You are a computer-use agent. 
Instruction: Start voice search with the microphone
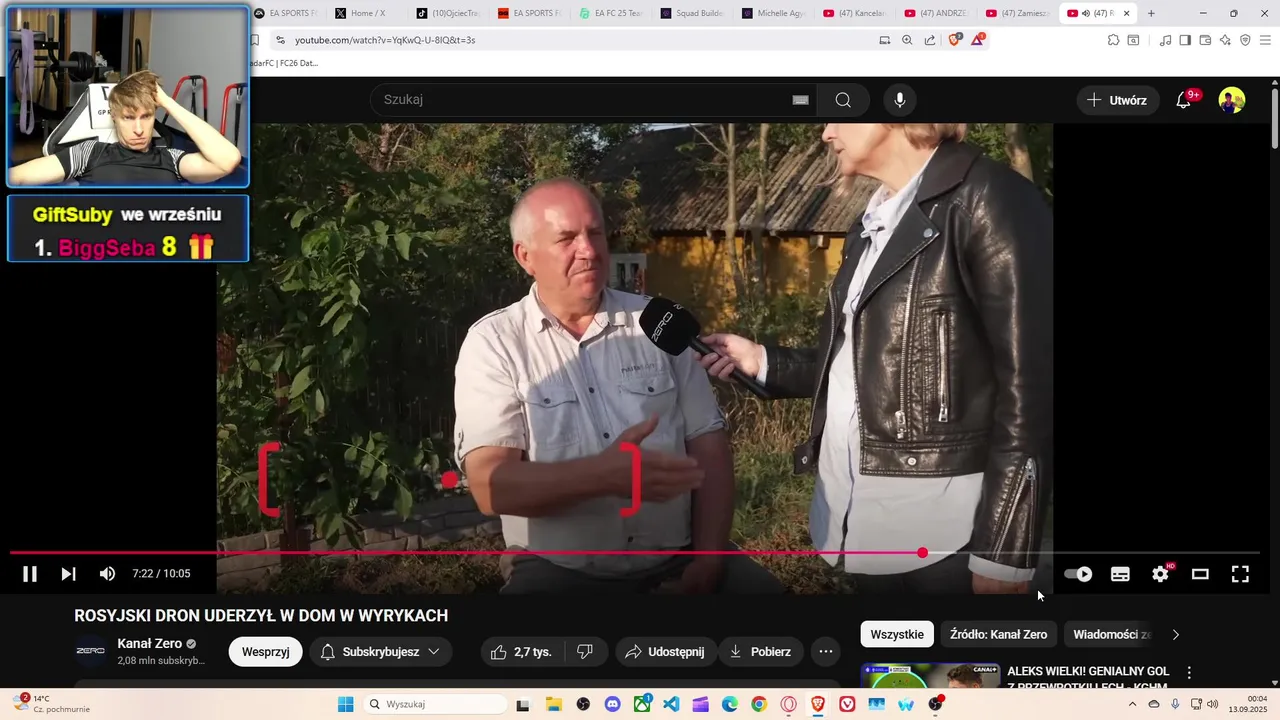(900, 100)
